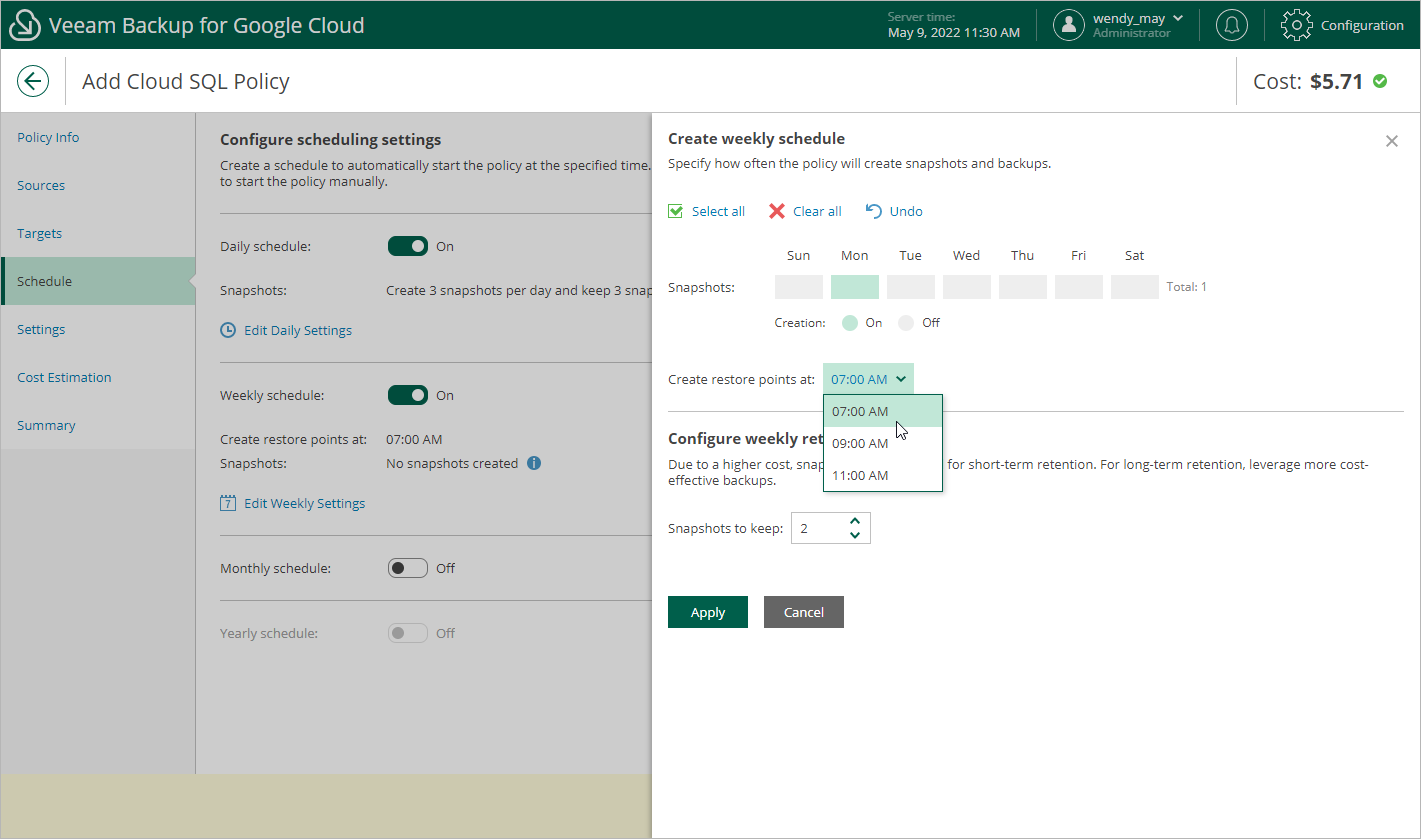Click the Apply button

[x=708, y=612]
